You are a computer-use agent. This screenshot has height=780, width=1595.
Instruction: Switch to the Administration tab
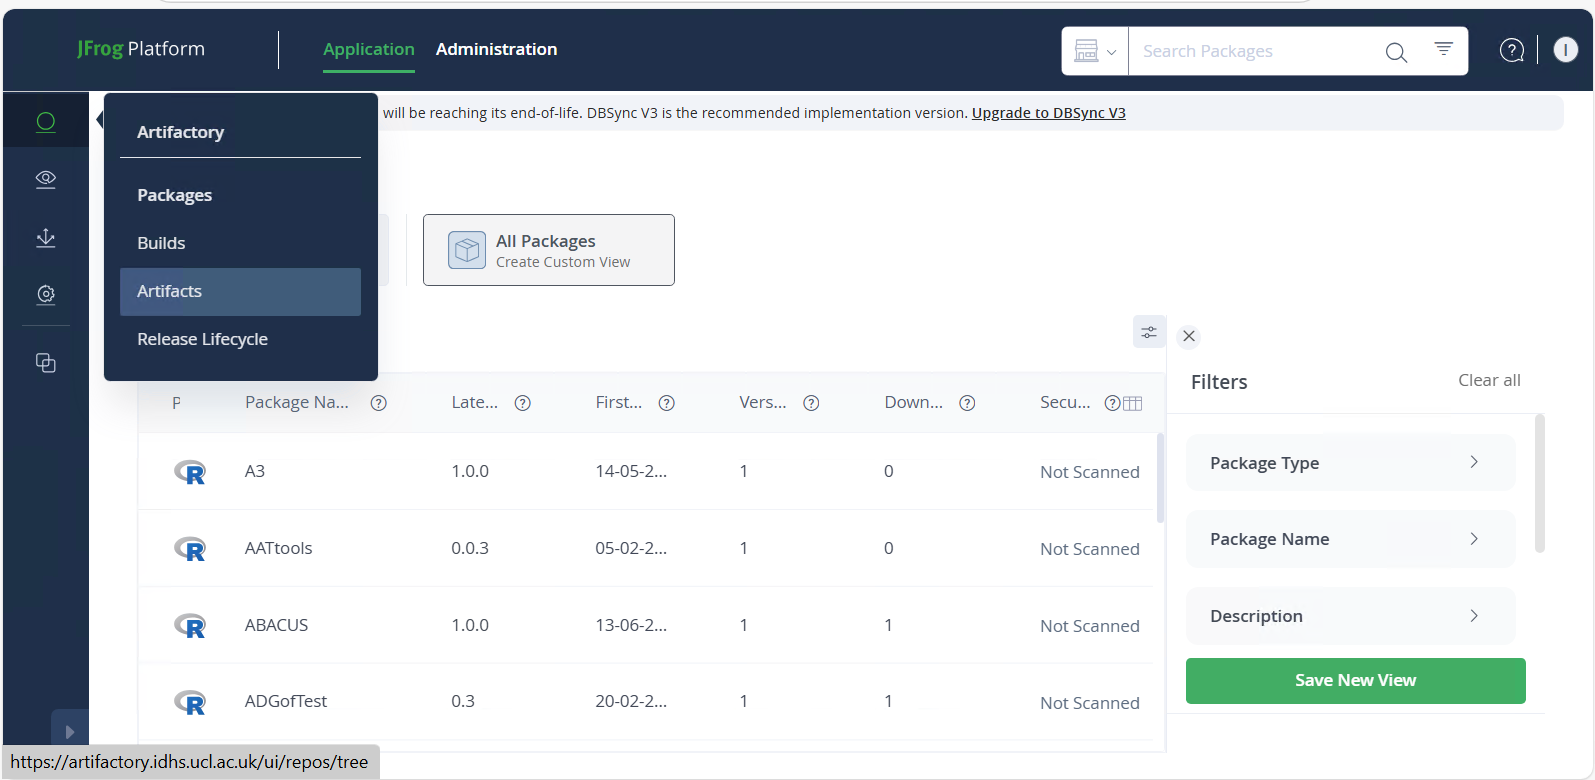[x=496, y=49]
